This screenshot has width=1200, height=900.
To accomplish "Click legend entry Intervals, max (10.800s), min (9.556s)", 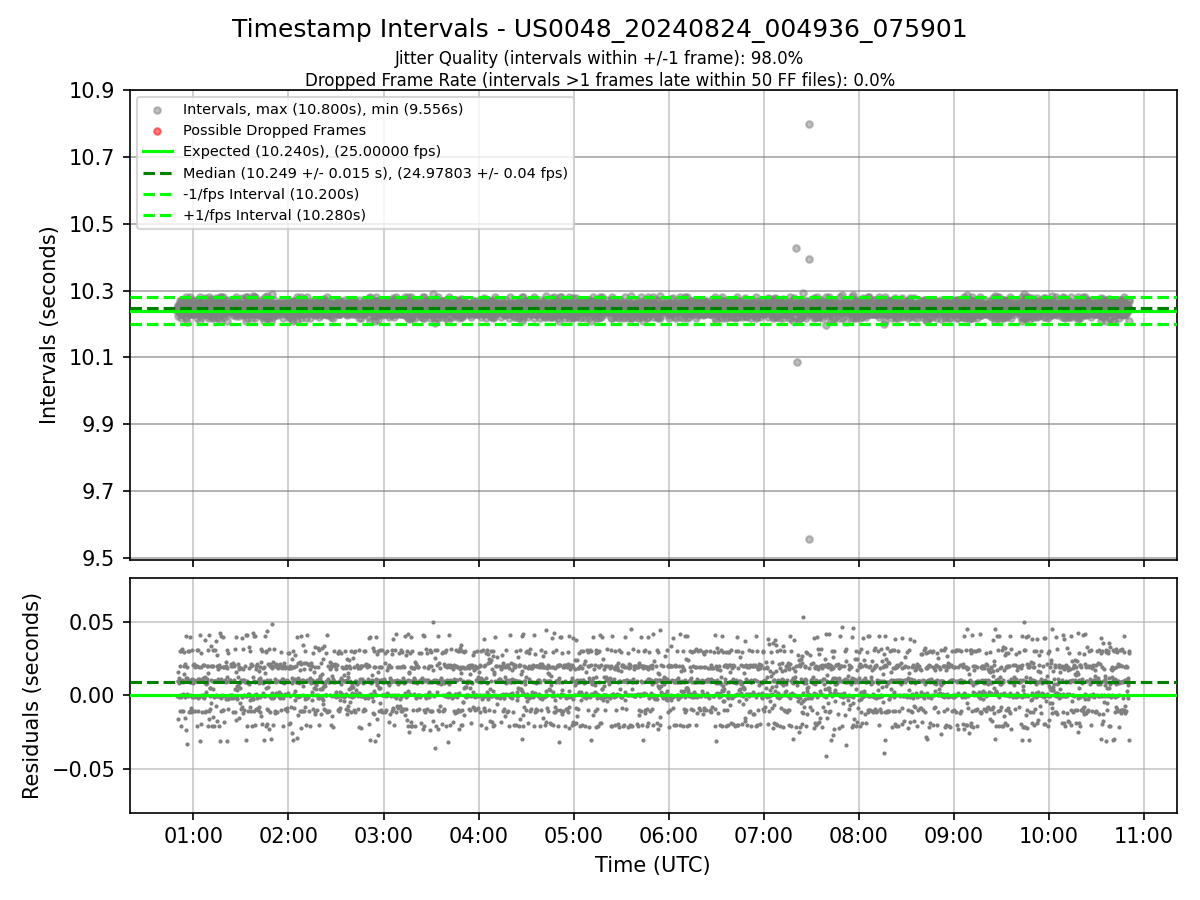I will point(323,109).
